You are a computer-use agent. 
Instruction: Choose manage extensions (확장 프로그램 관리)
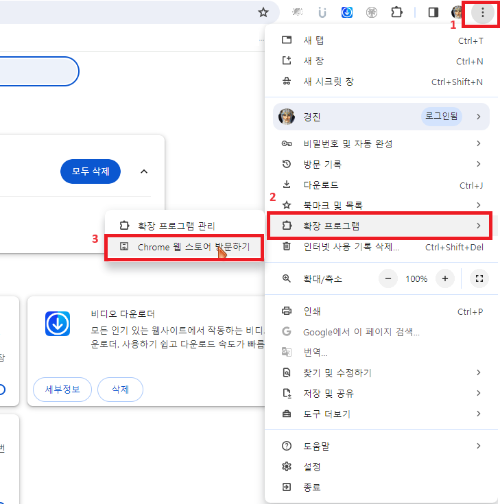184,226
